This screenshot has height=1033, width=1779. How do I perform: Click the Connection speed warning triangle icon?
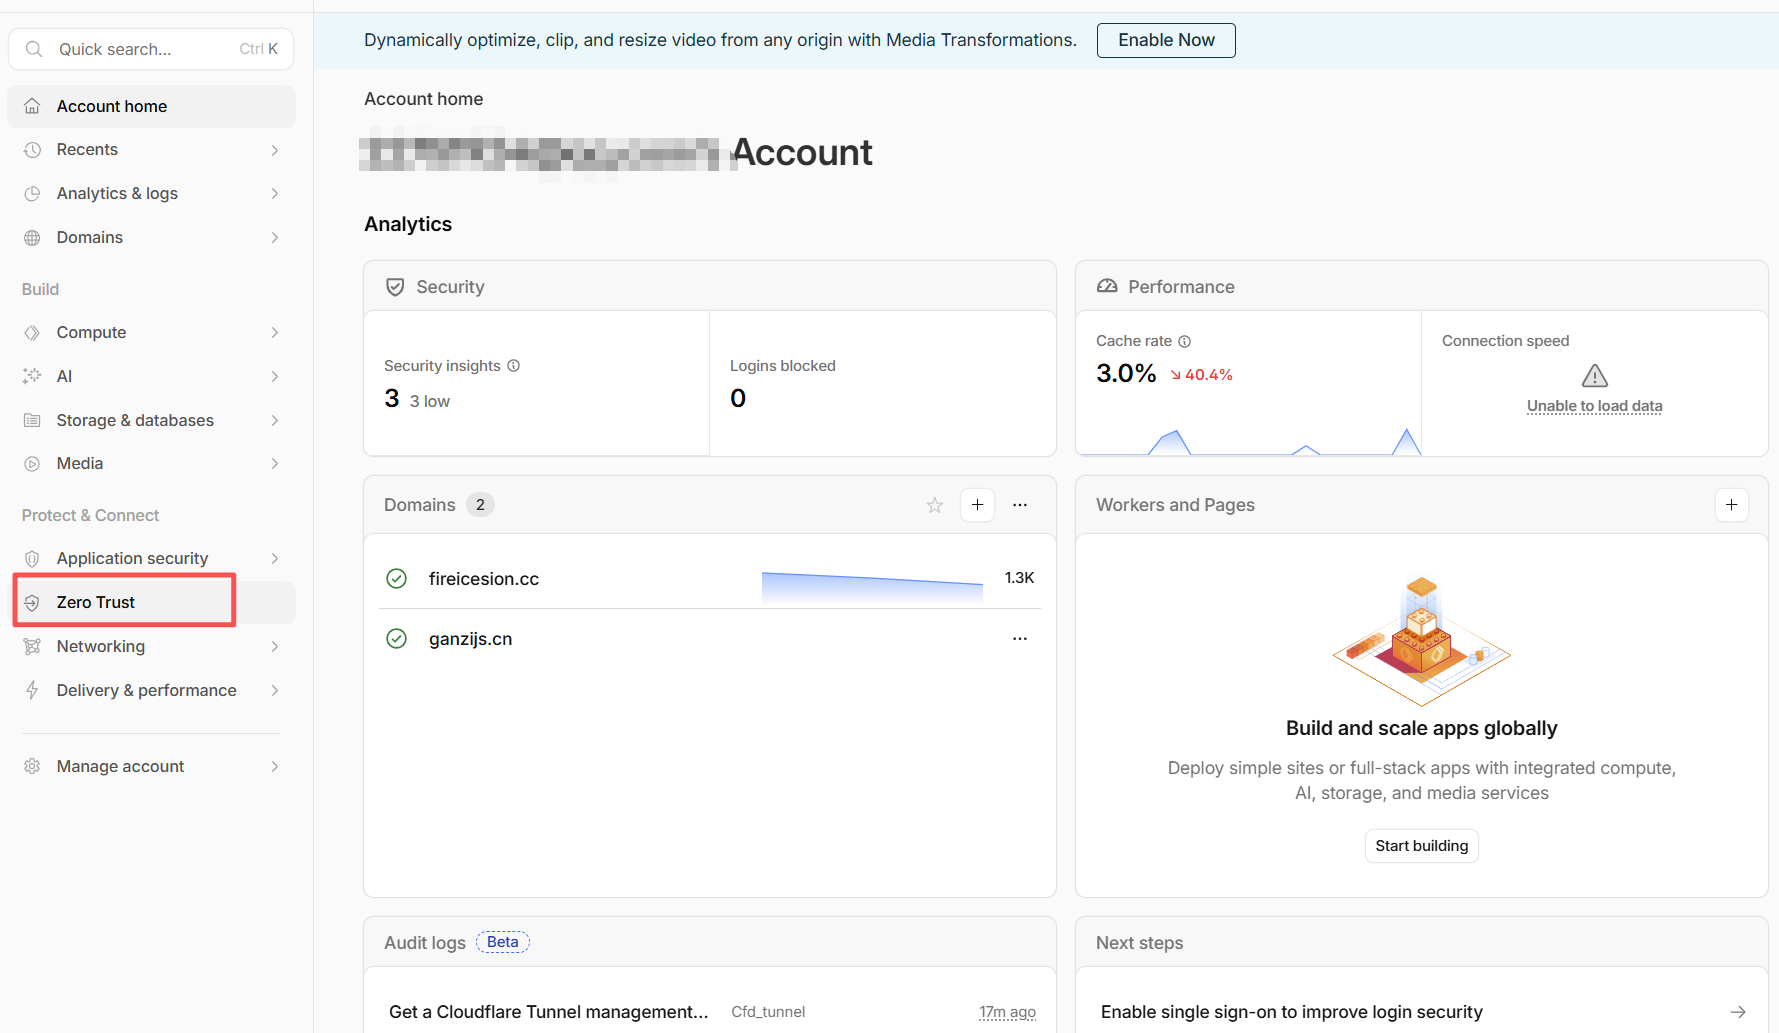click(1595, 376)
